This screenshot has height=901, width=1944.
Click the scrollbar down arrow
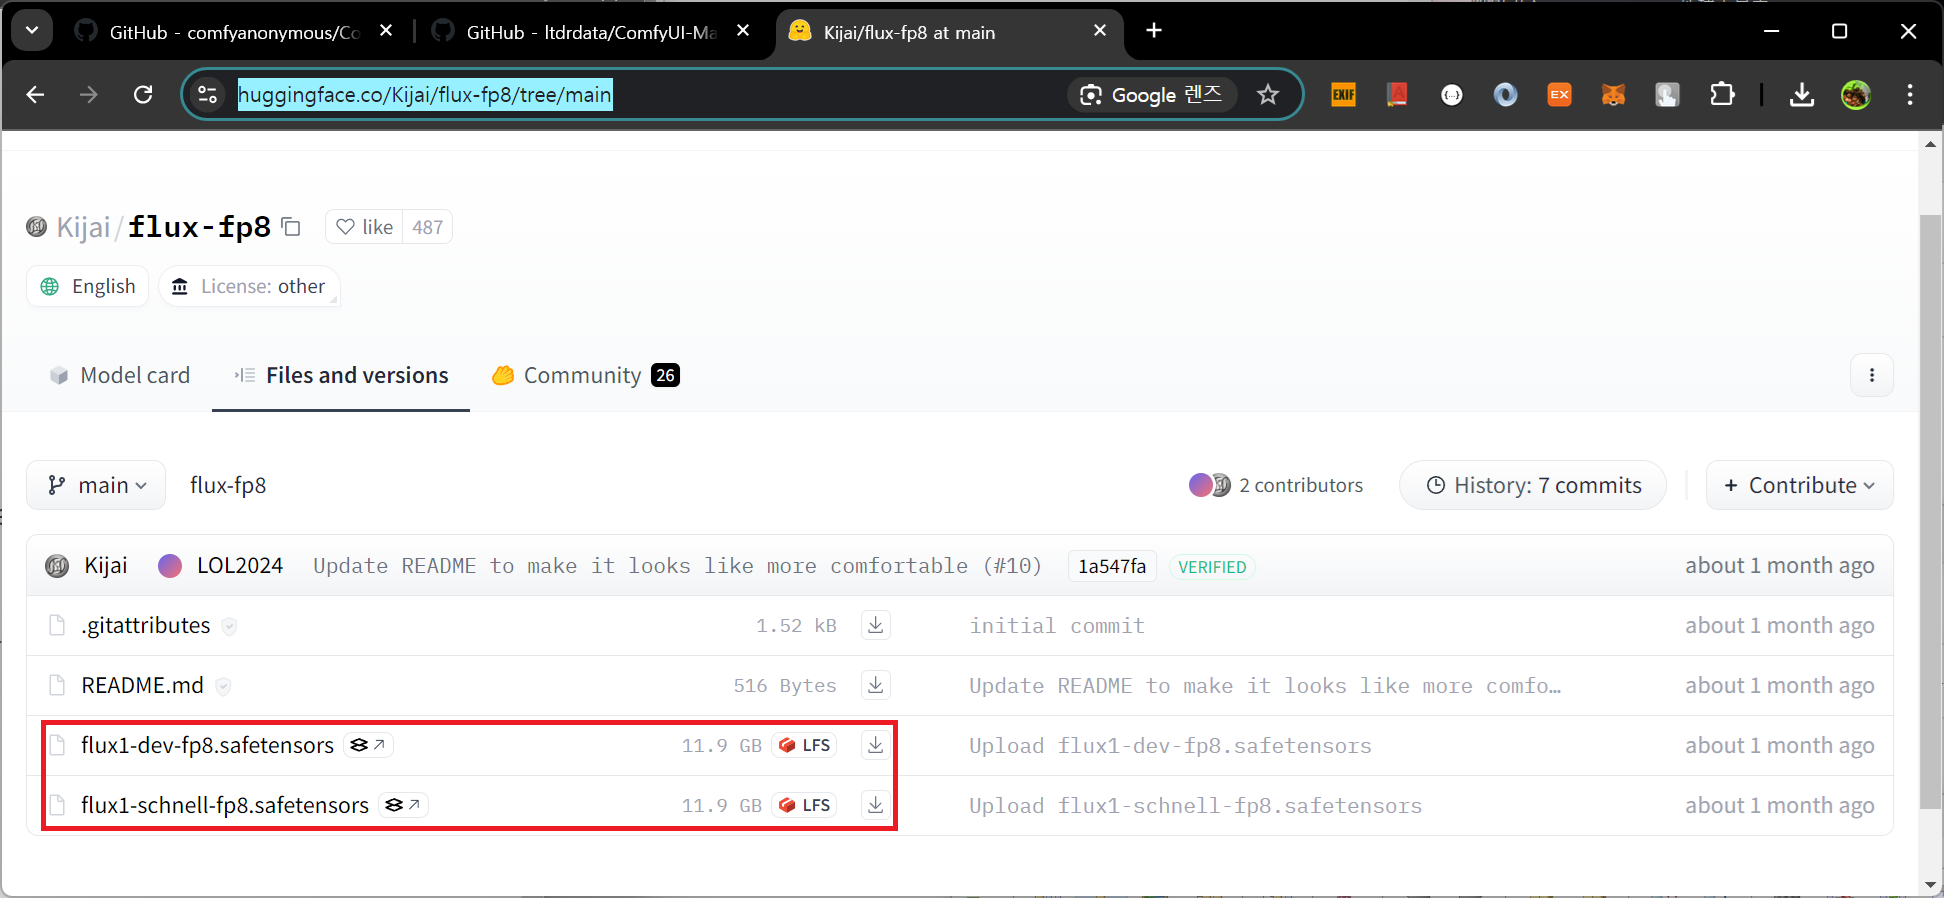click(x=1930, y=885)
